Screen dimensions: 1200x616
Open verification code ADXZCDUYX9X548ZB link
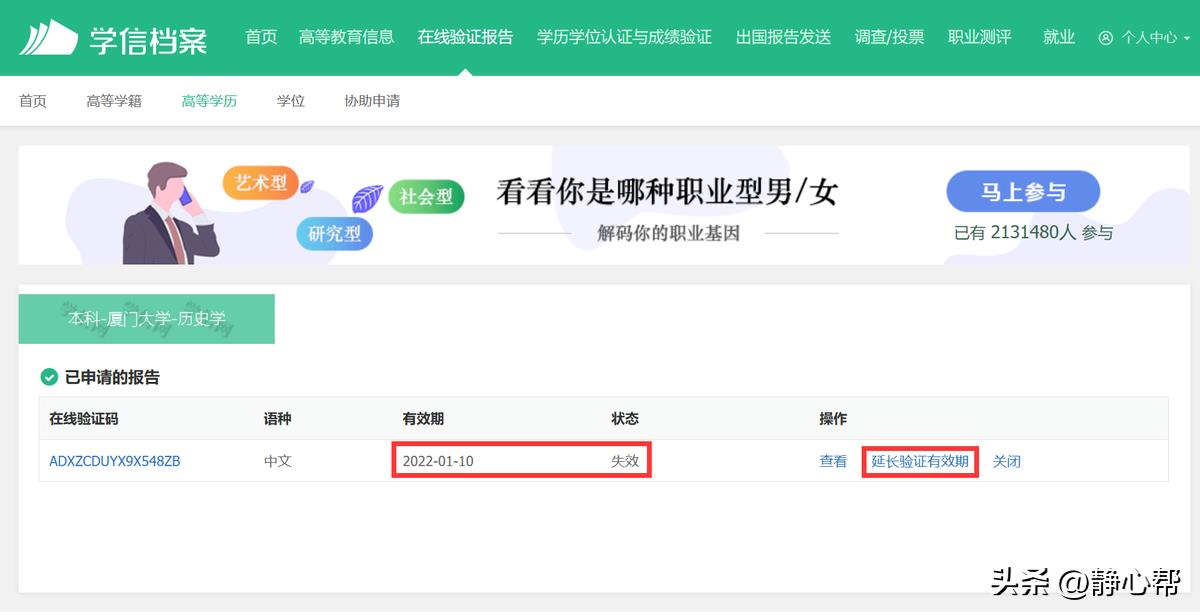coord(115,461)
